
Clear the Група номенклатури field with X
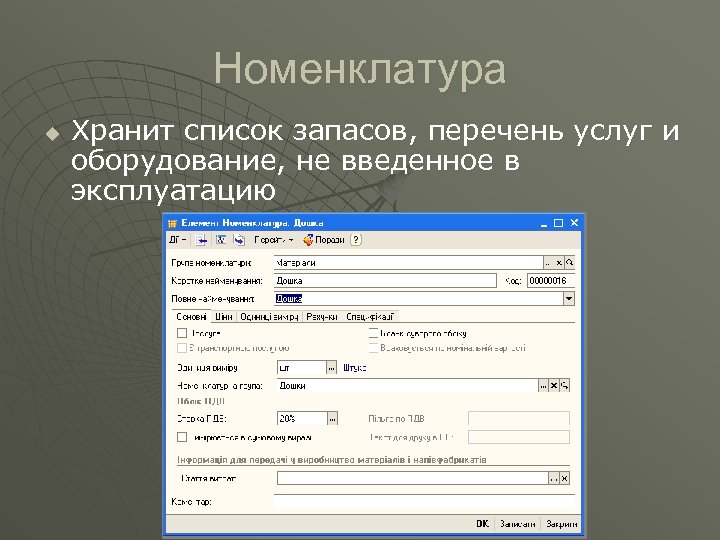[x=559, y=263]
